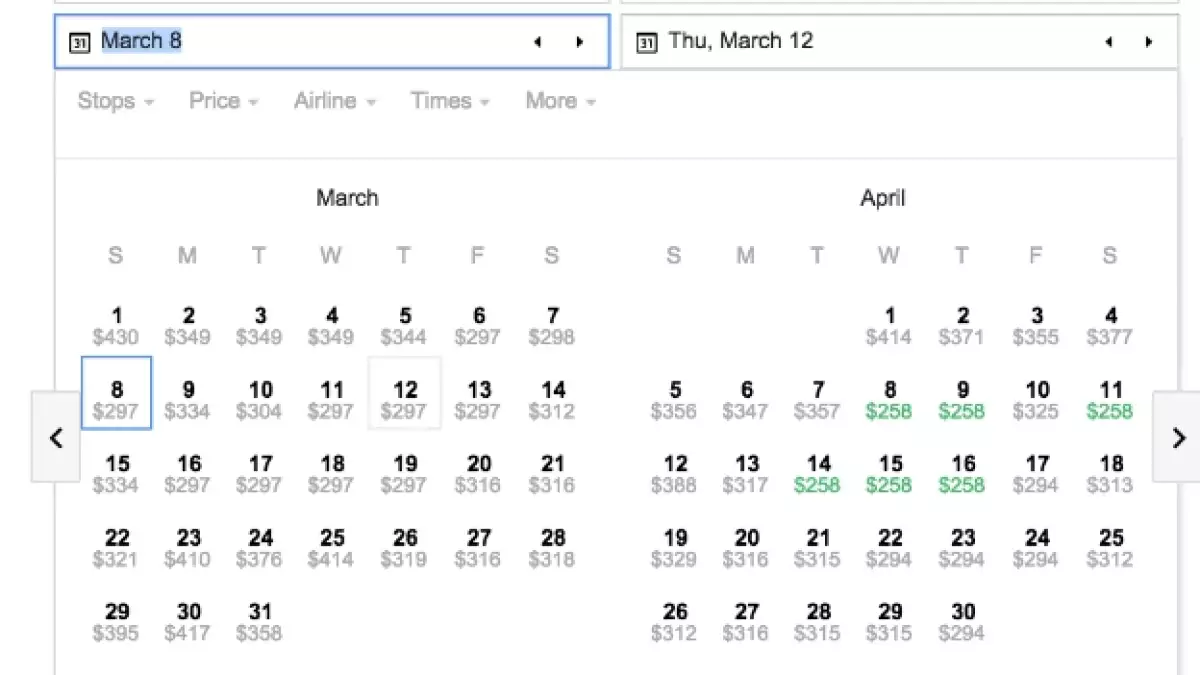Select March 1 priced at $430

click(116, 326)
